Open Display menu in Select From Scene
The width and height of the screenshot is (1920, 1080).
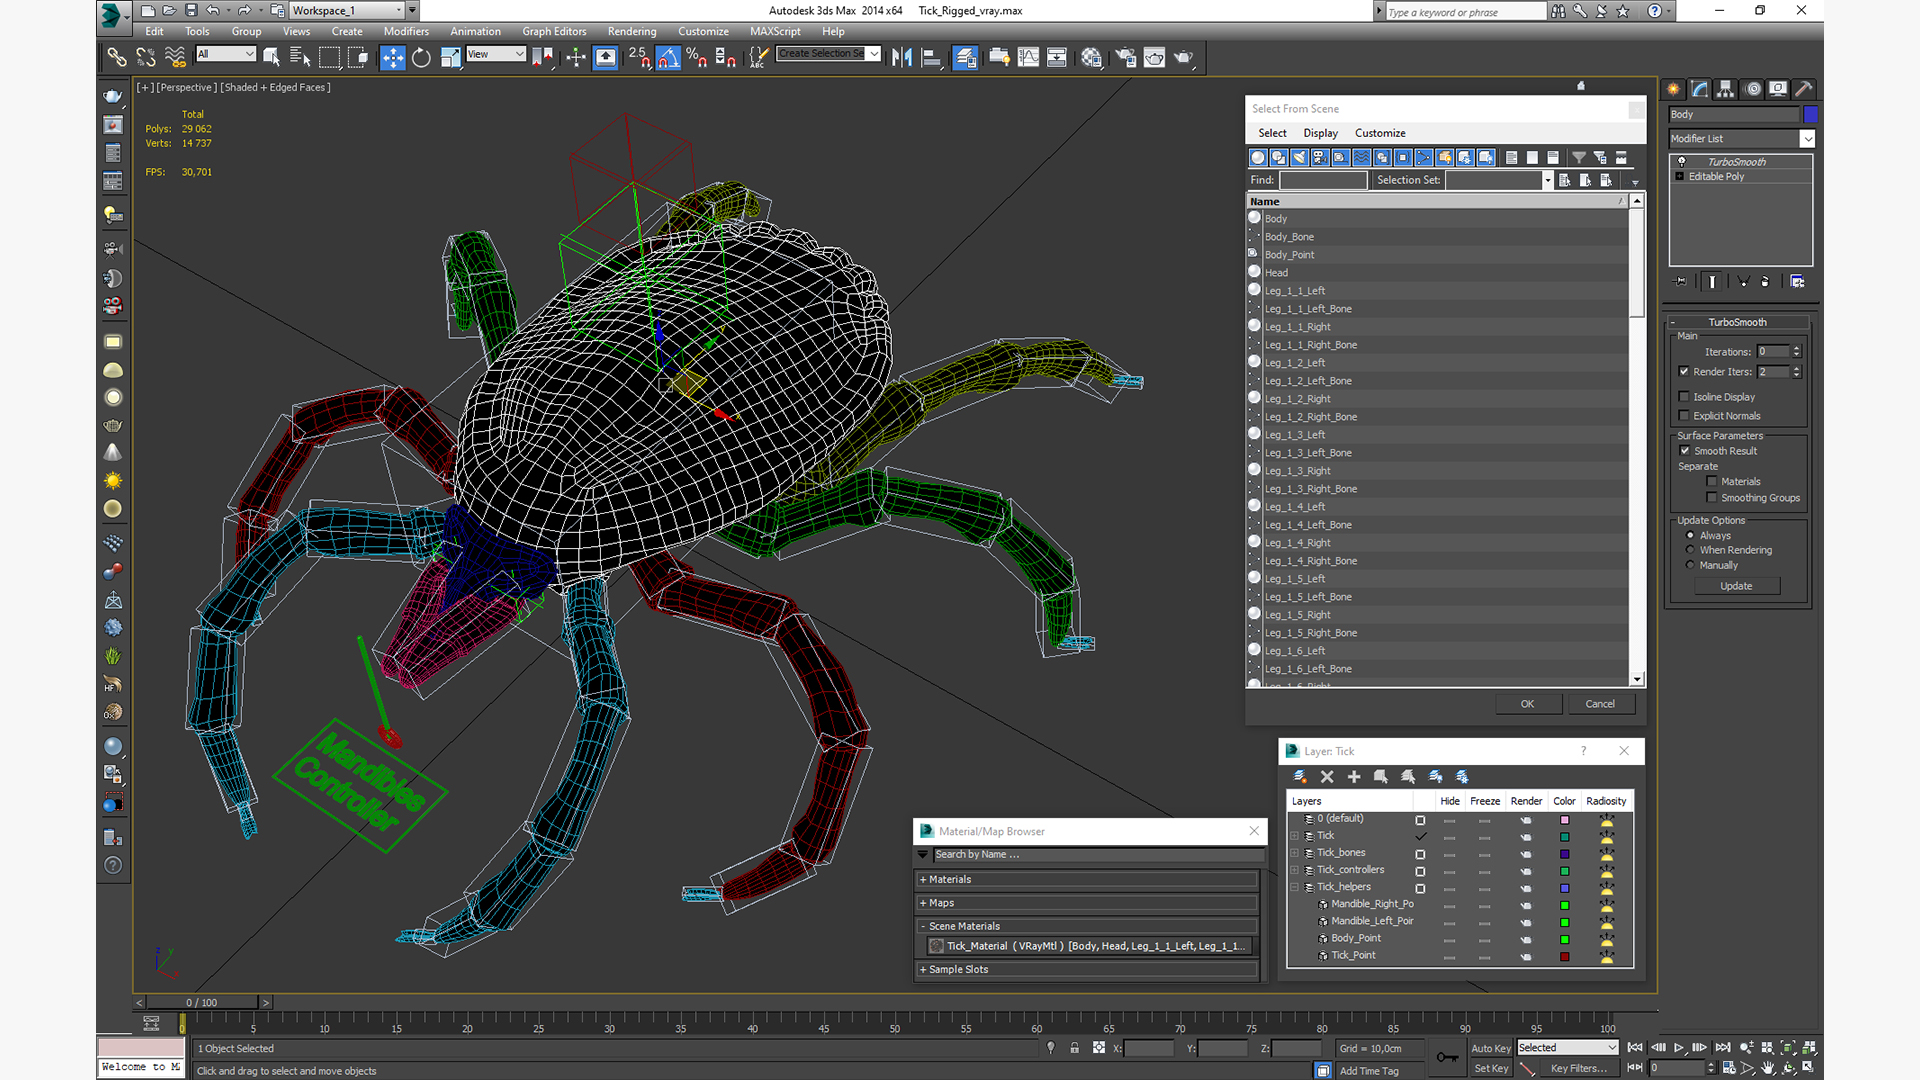pyautogui.click(x=1320, y=133)
